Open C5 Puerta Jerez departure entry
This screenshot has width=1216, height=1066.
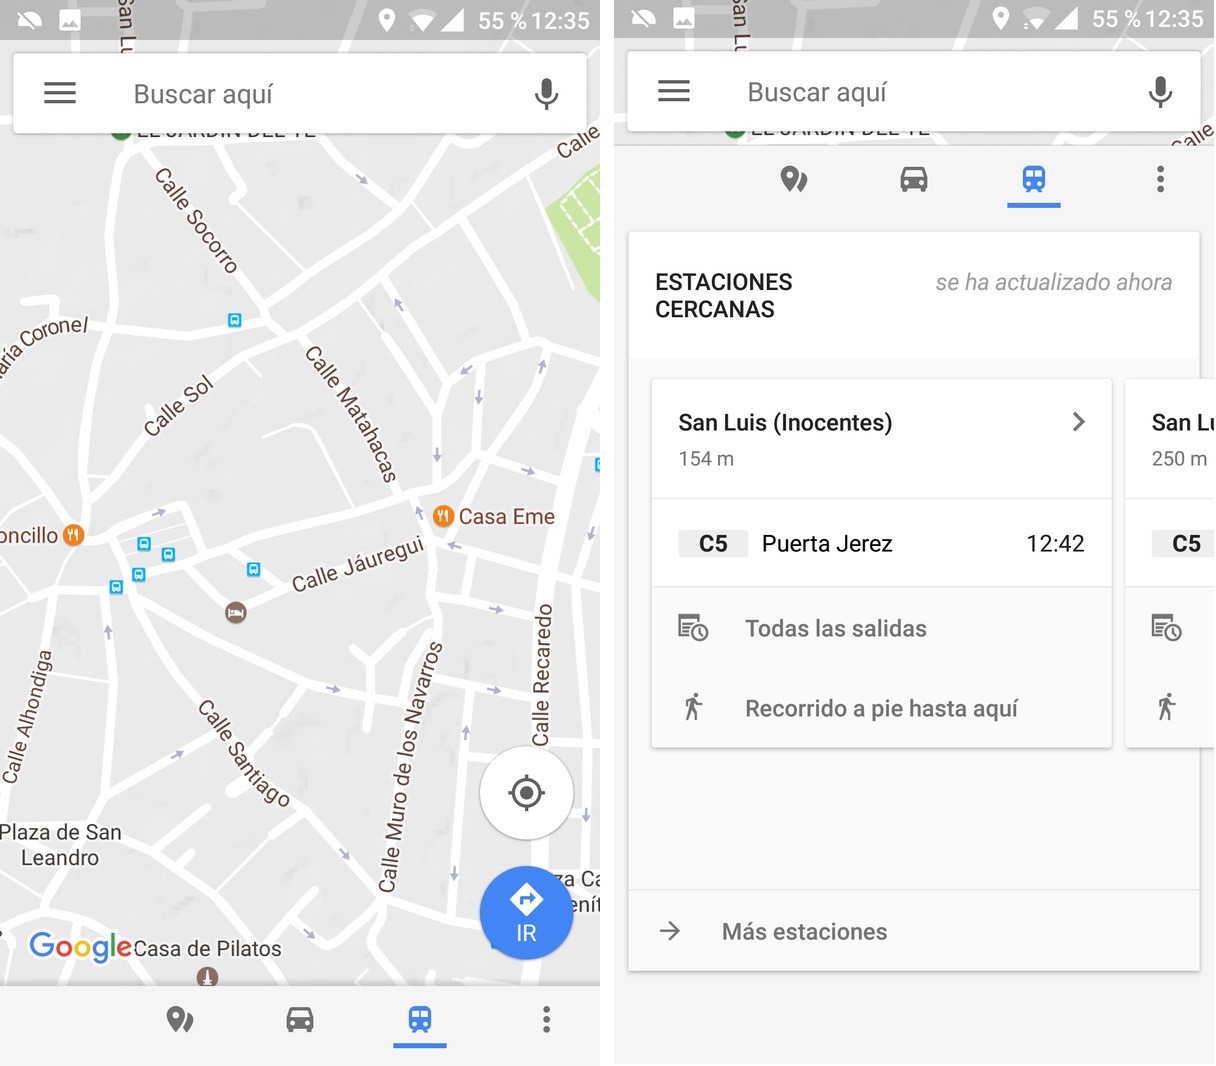coord(880,543)
